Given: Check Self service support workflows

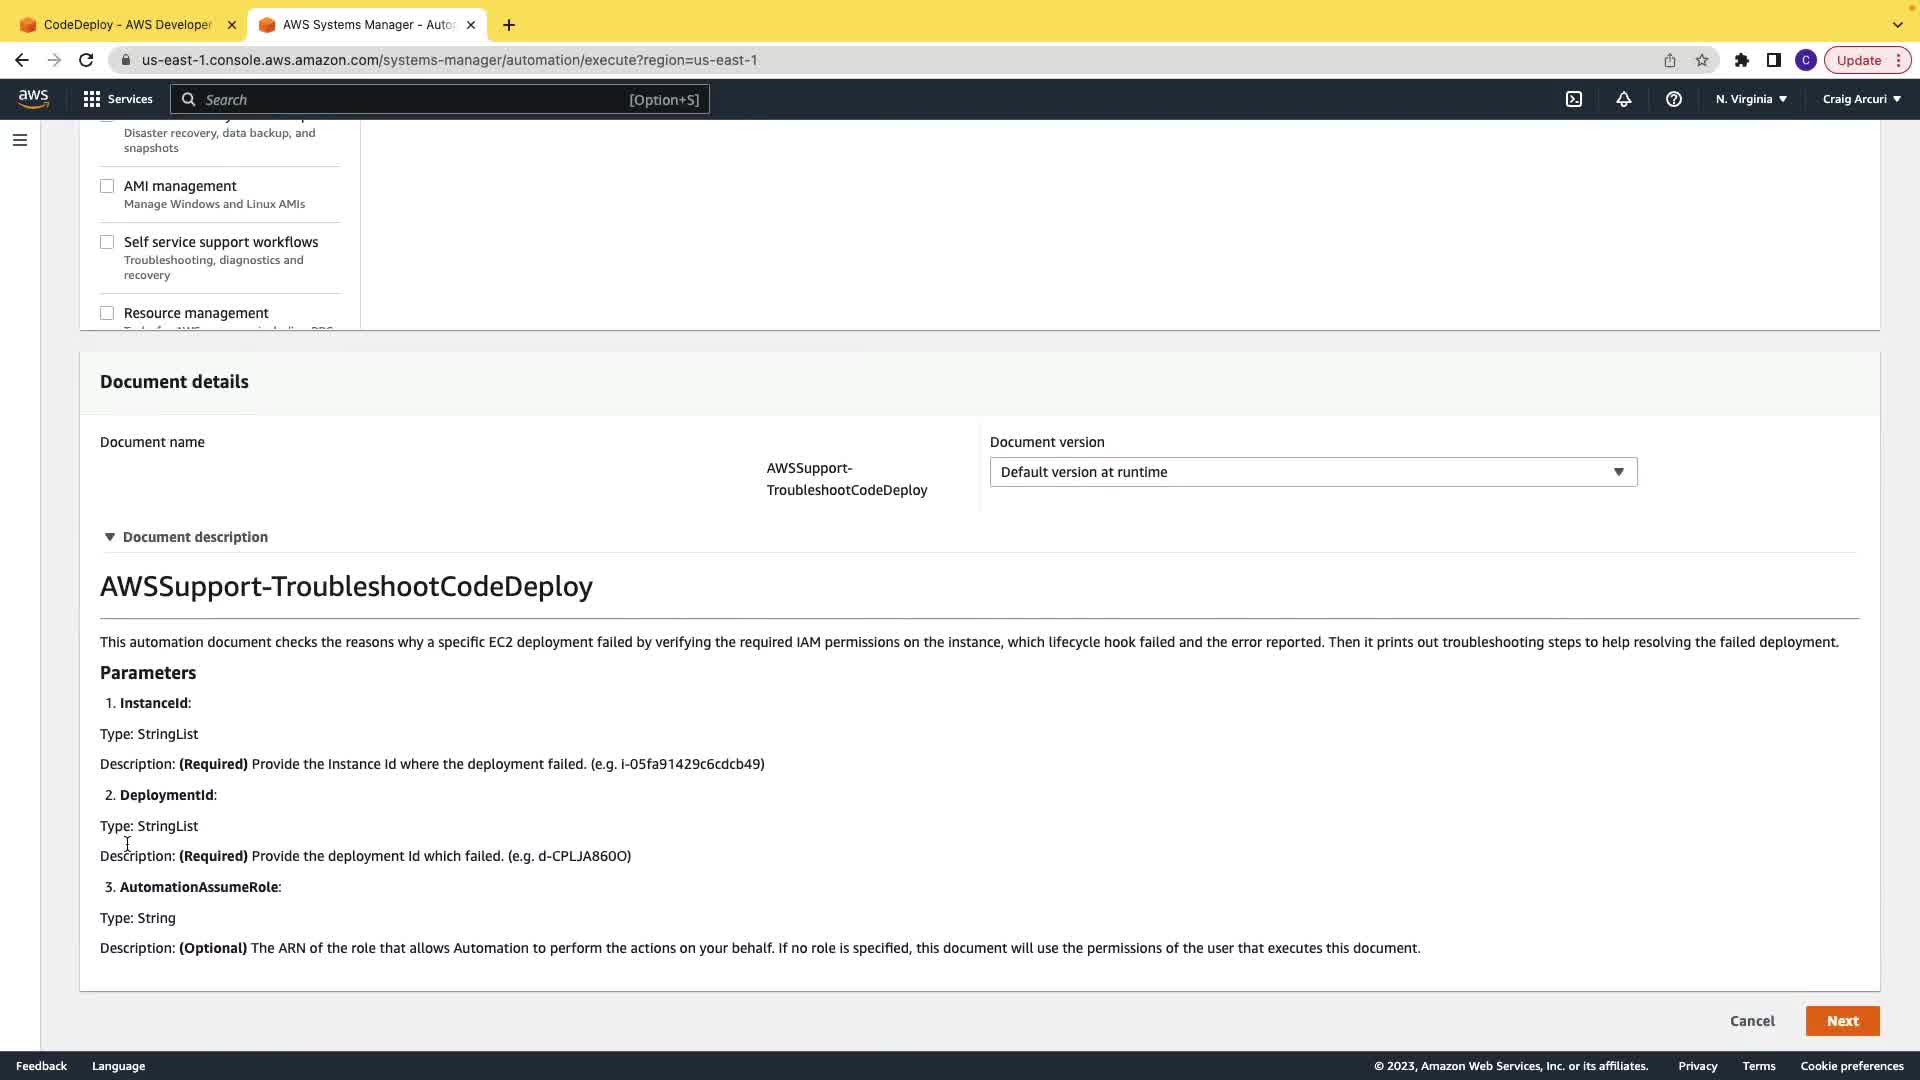Looking at the screenshot, I should 107,242.
